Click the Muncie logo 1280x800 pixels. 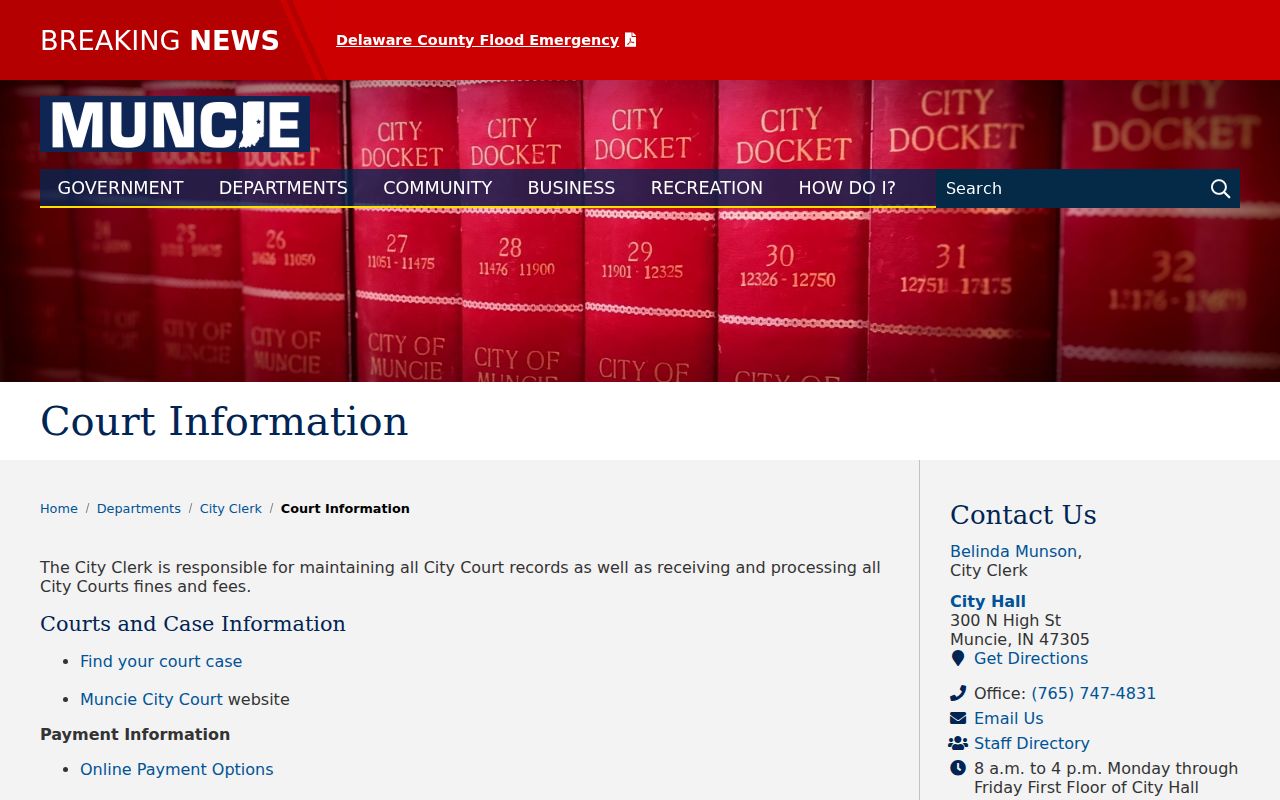(175, 124)
